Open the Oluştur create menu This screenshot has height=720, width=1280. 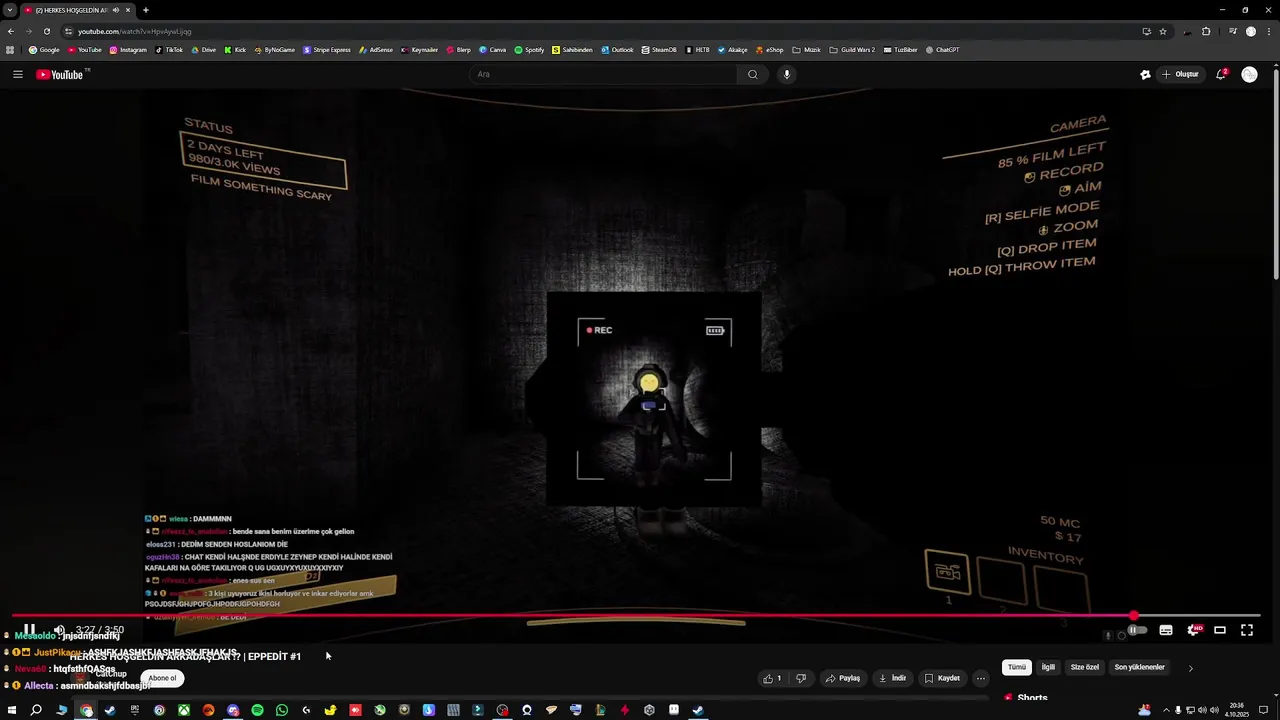click(1181, 74)
